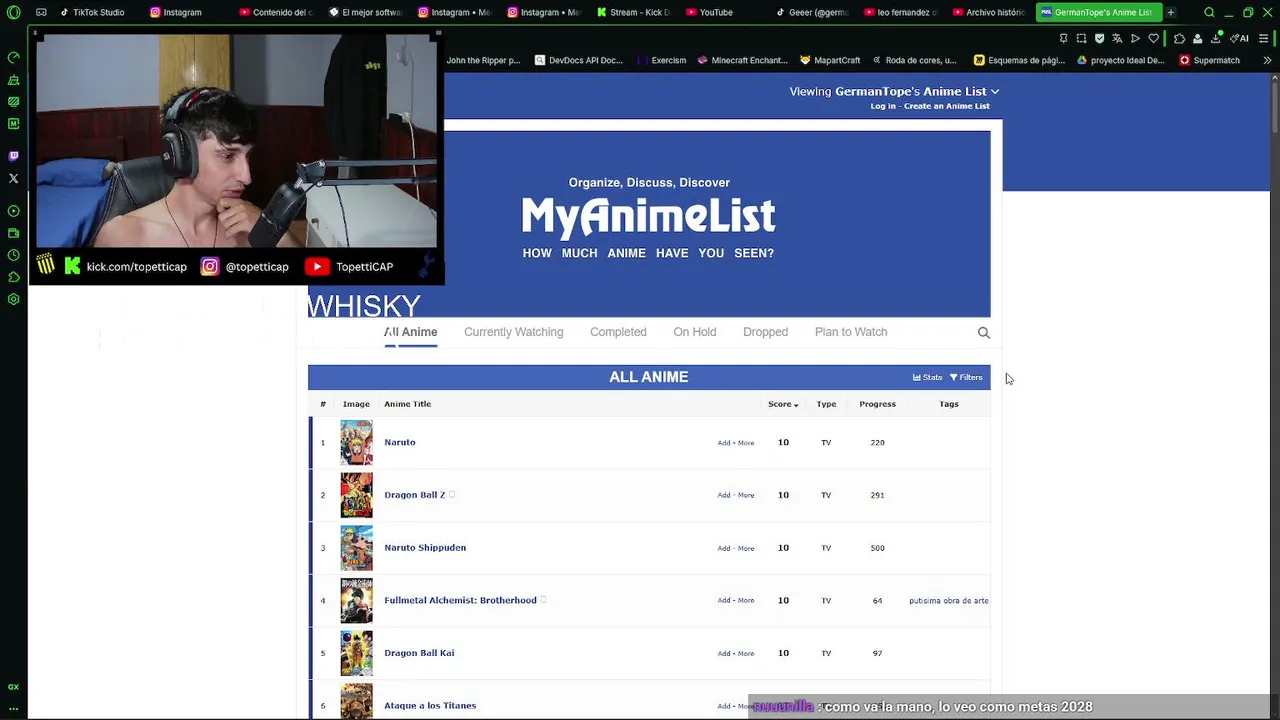The height and width of the screenshot is (720, 1280).
Task: Select the Currently Watching list tab
Action: point(513,332)
